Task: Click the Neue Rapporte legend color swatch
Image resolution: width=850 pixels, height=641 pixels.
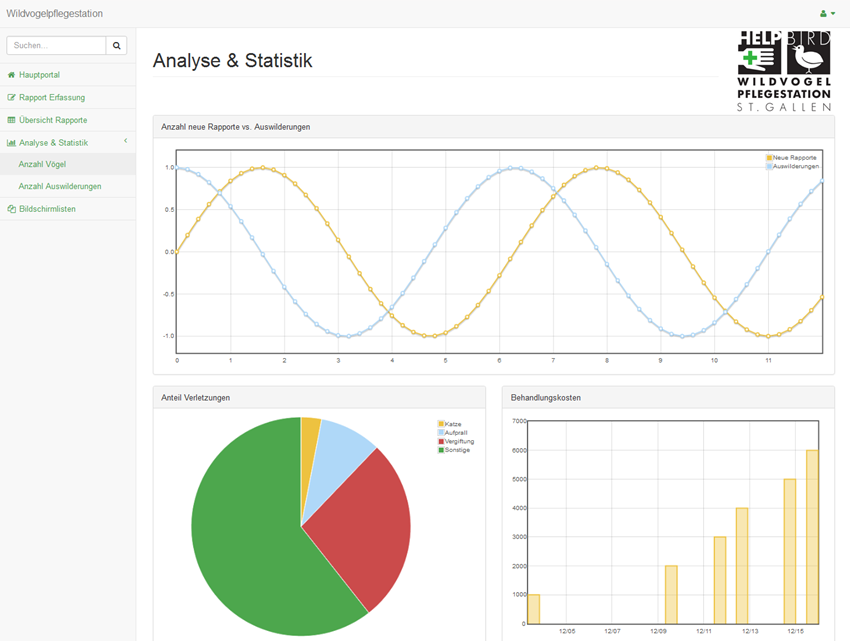Action: (769, 158)
